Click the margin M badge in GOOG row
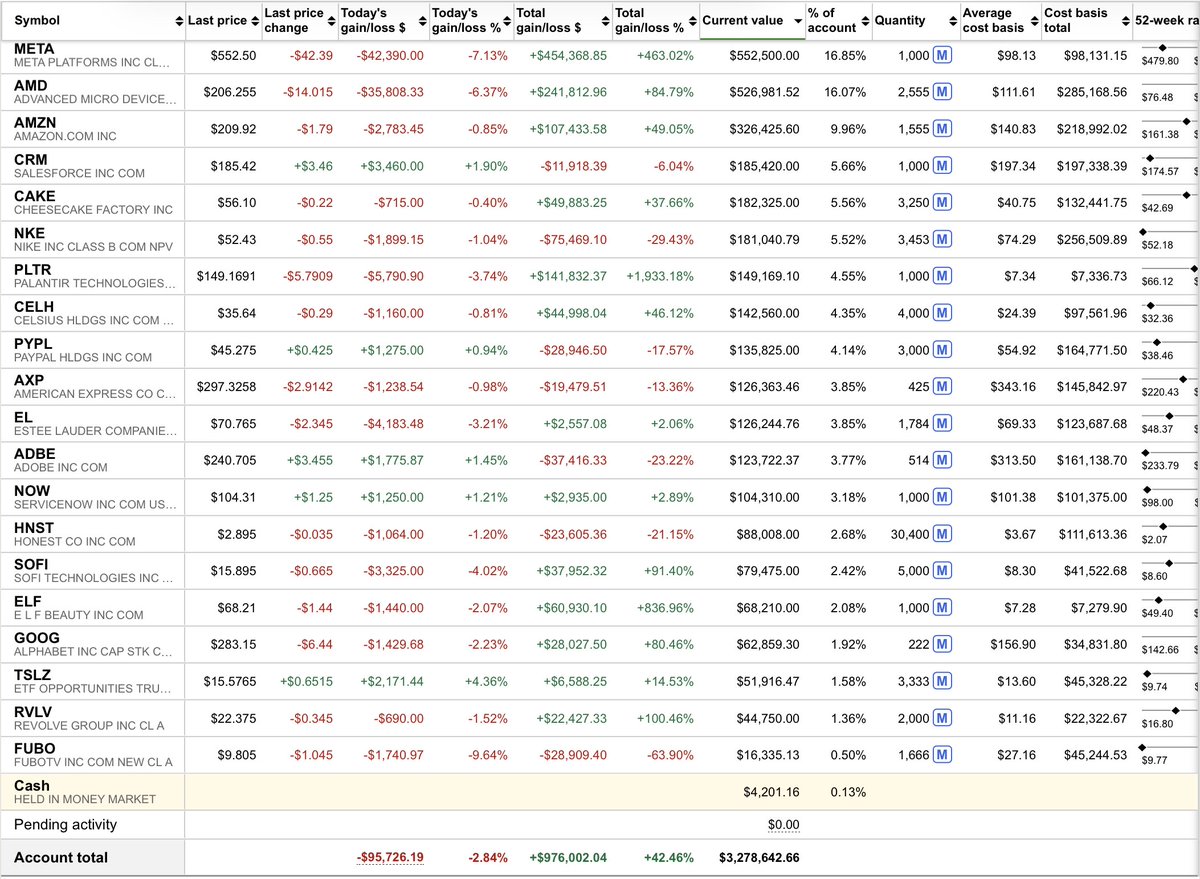This screenshot has width=1200, height=879. (x=942, y=645)
